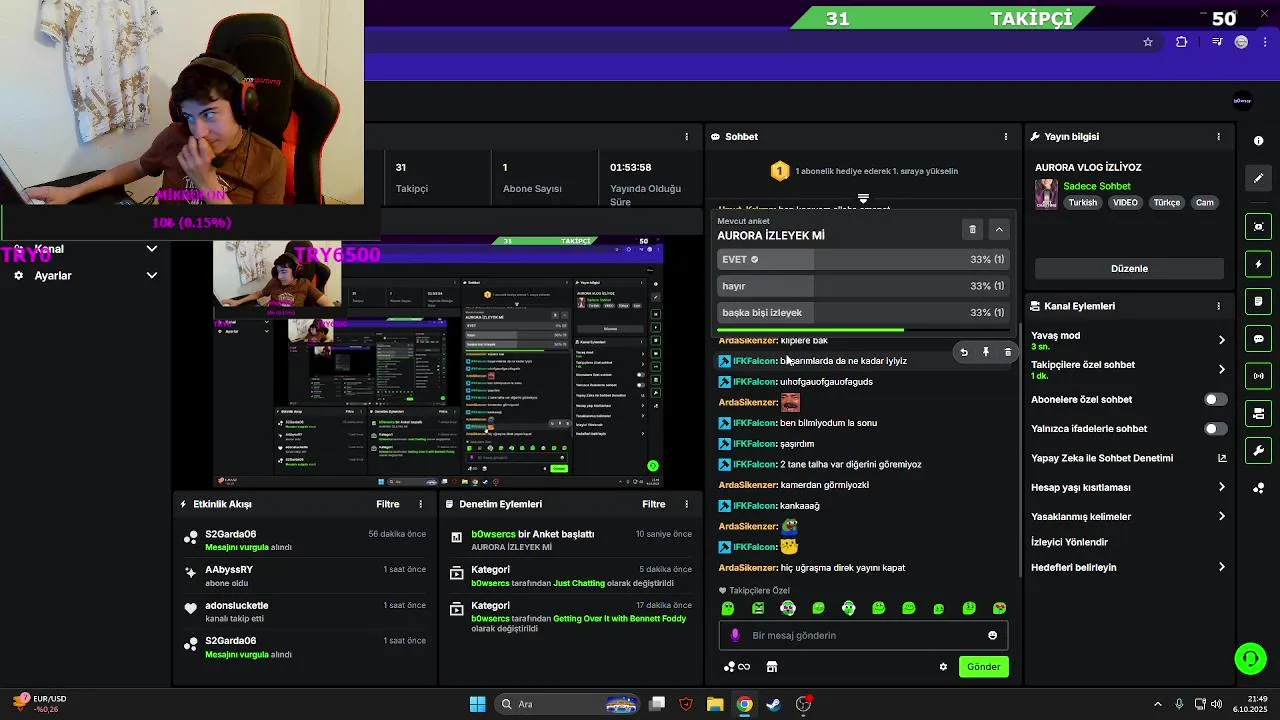Pin the hovered chat message
1280x720 pixels.
point(986,352)
